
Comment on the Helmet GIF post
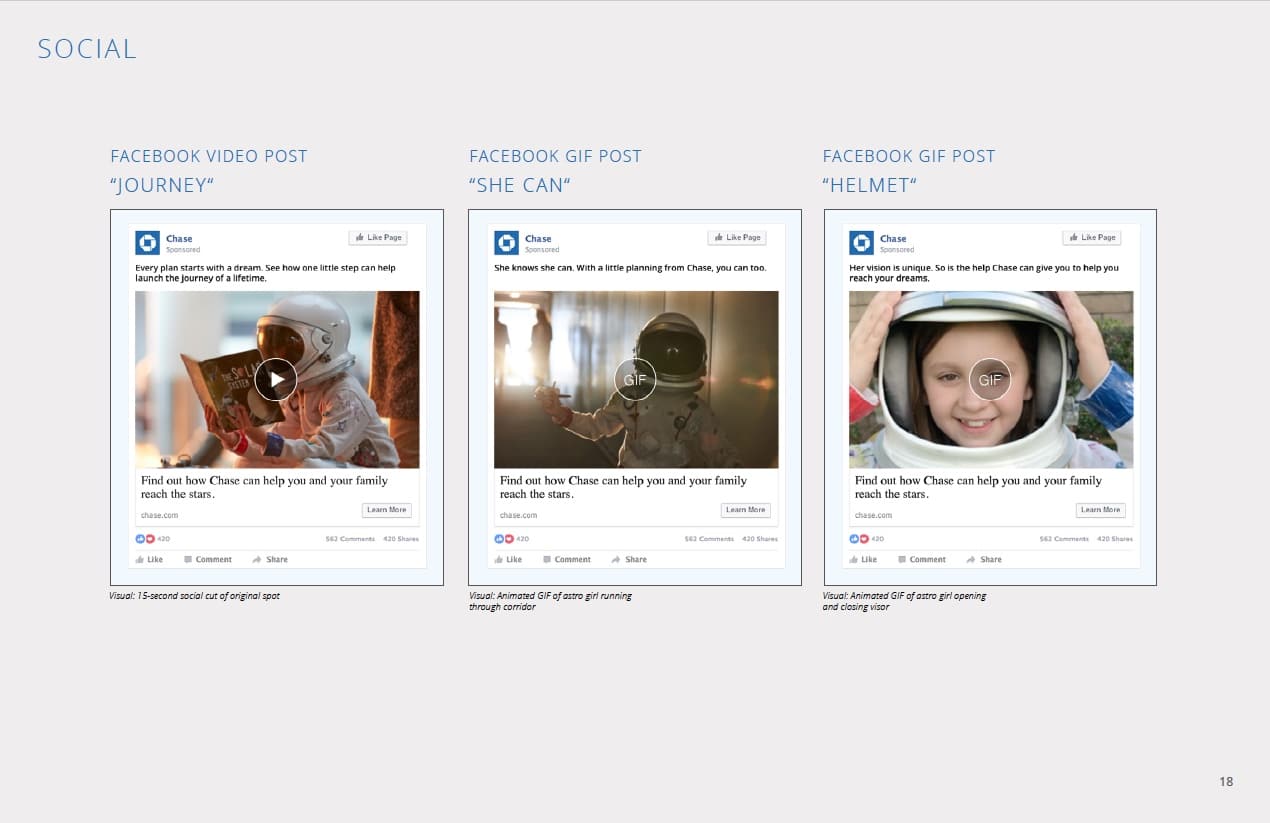coord(922,559)
